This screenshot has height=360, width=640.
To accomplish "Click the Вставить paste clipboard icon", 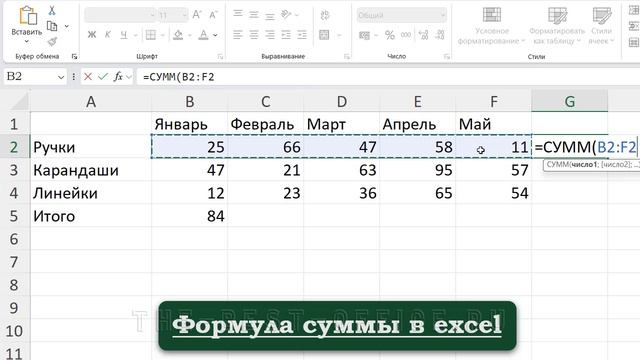I will (28, 16).
